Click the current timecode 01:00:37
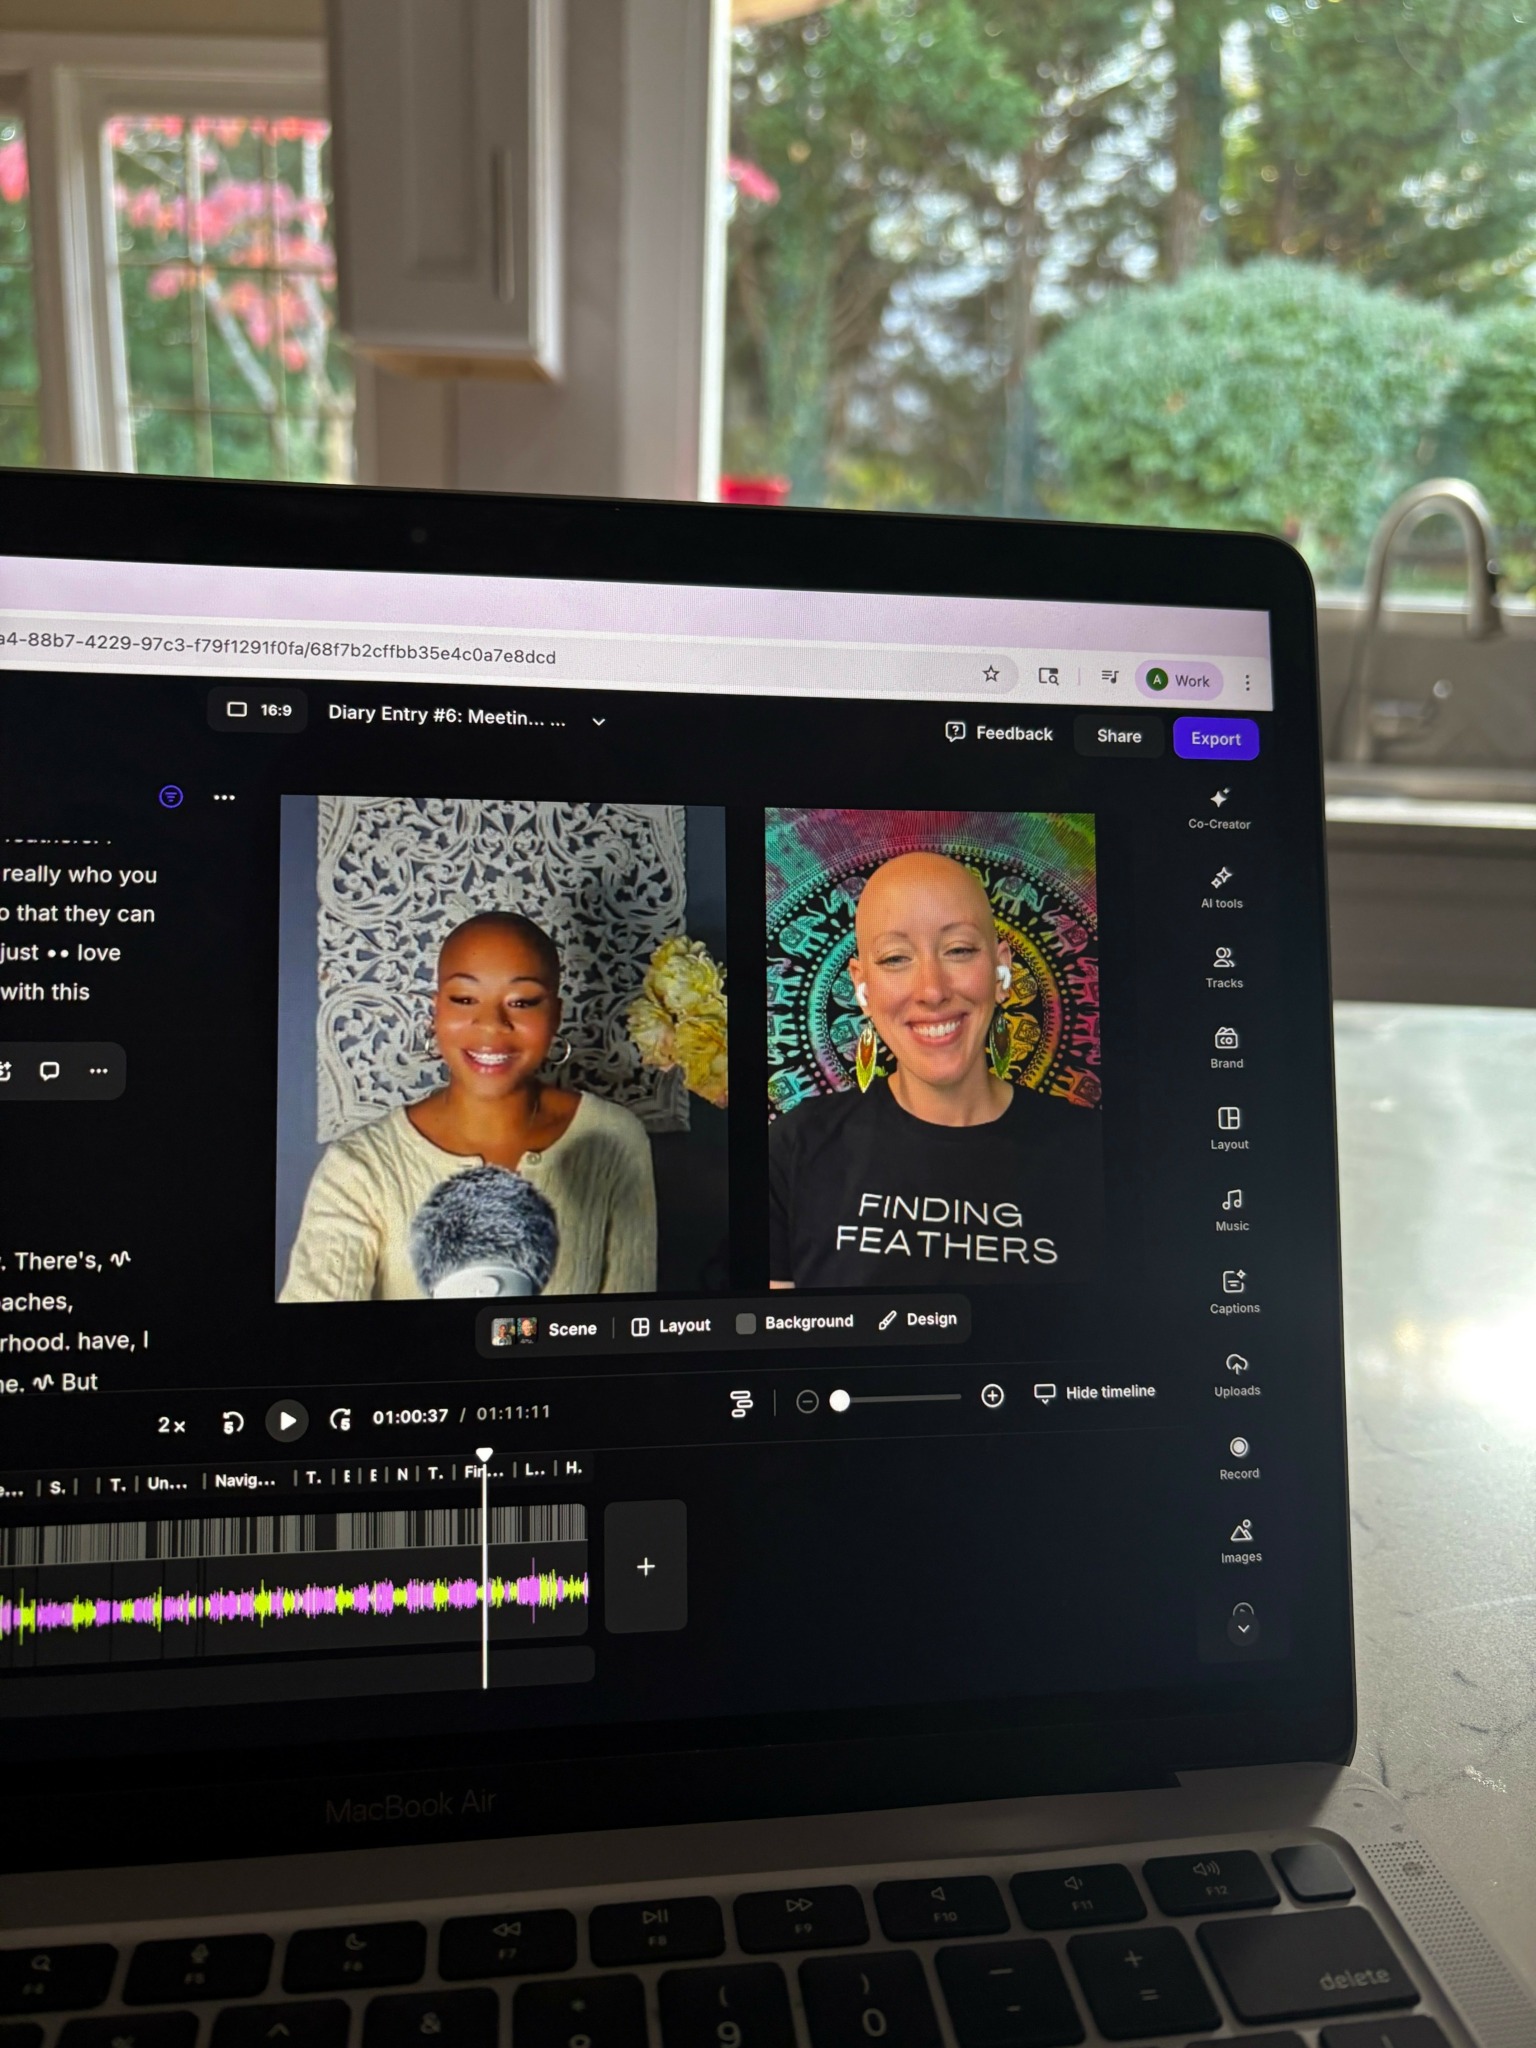Viewport: 1536px width, 2048px height. [410, 1416]
